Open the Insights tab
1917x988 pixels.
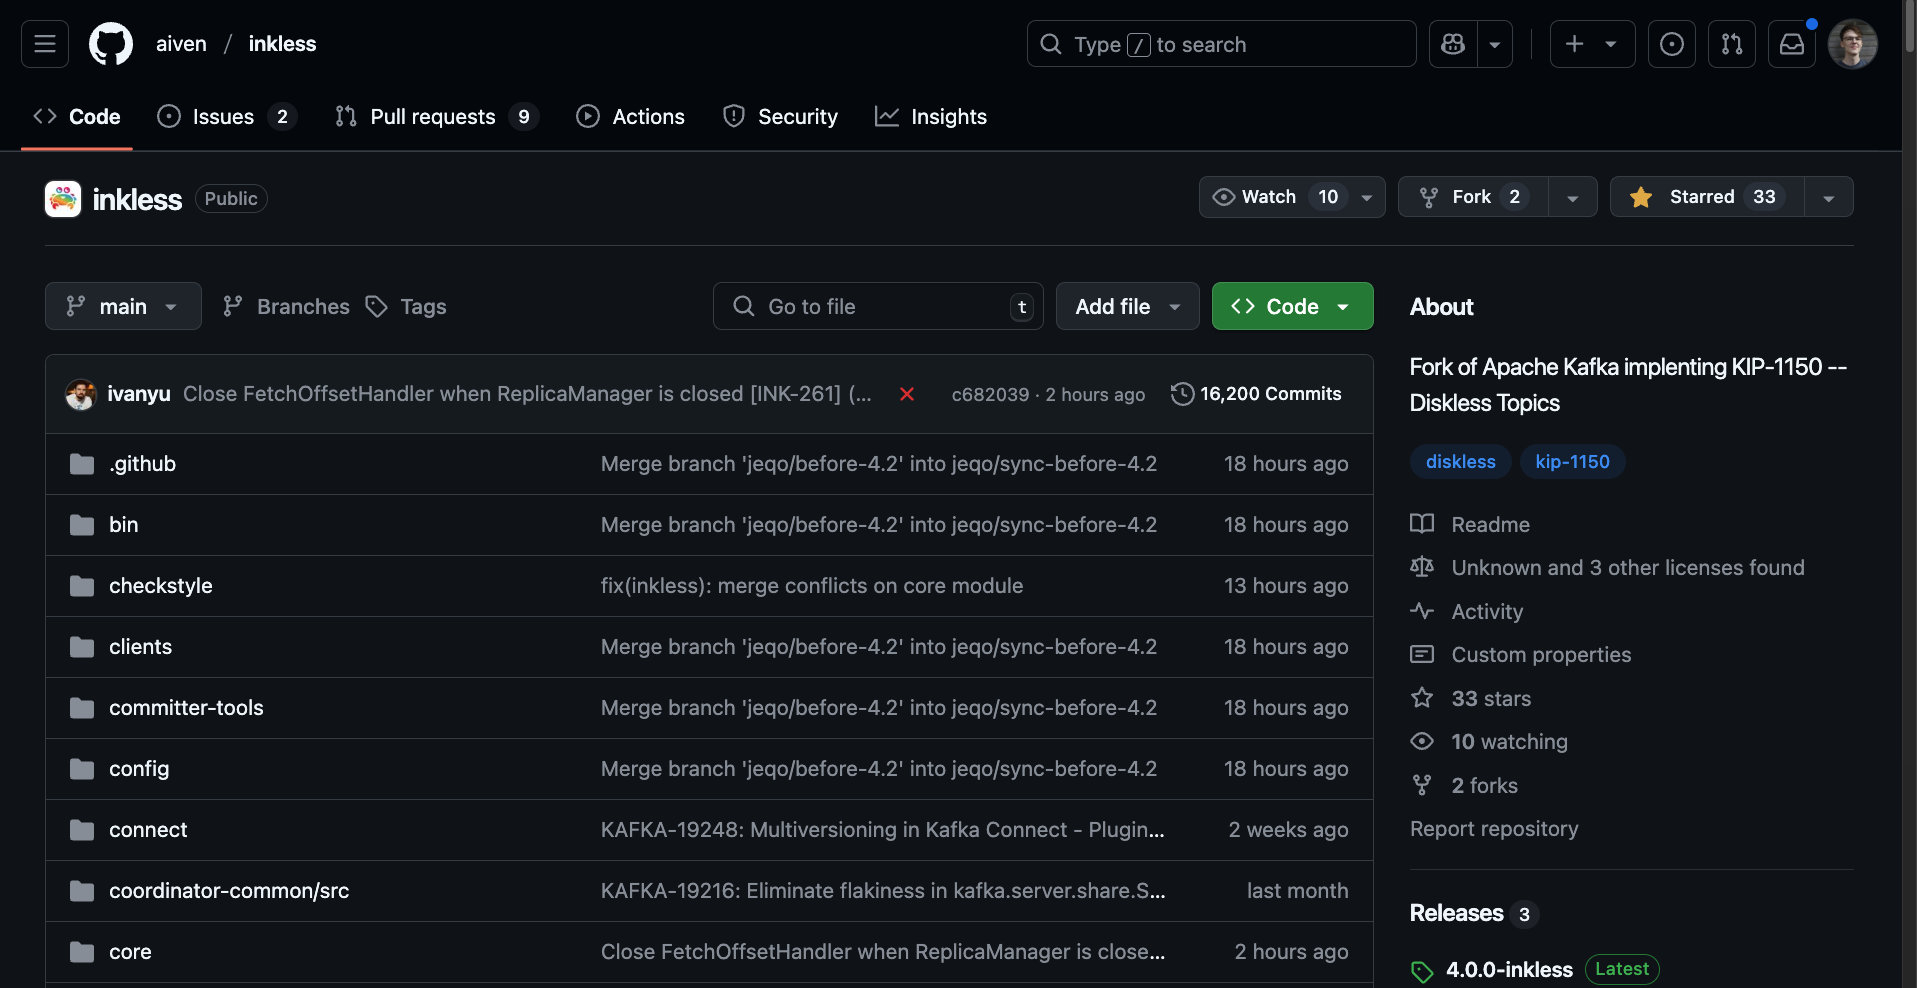pyautogui.click(x=931, y=117)
